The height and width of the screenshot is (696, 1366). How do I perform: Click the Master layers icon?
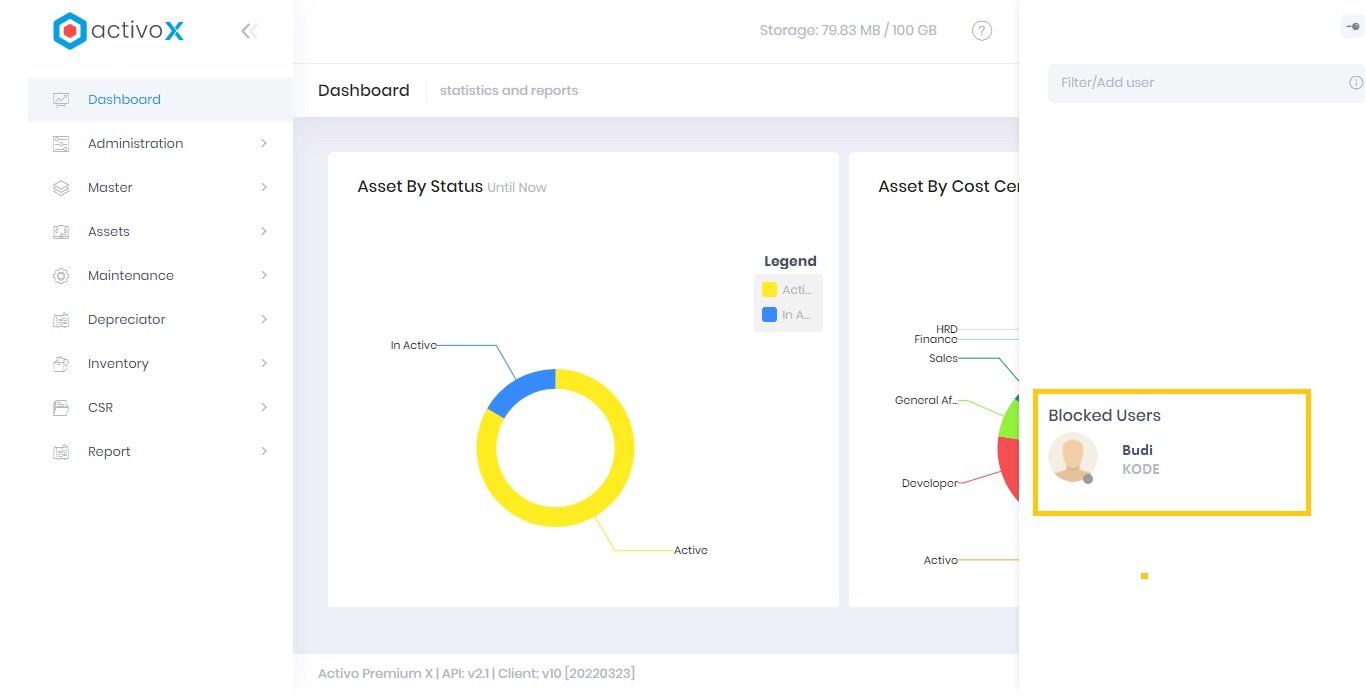[61, 188]
